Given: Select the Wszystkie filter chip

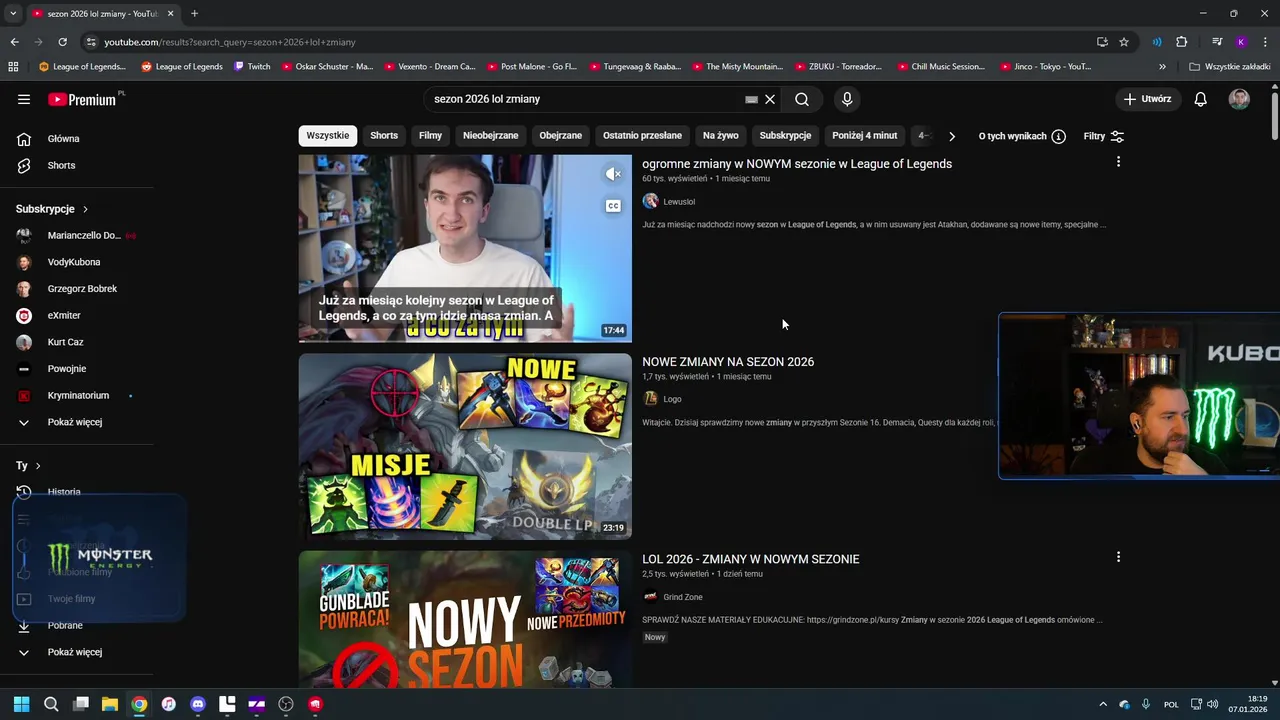Looking at the screenshot, I should [328, 136].
